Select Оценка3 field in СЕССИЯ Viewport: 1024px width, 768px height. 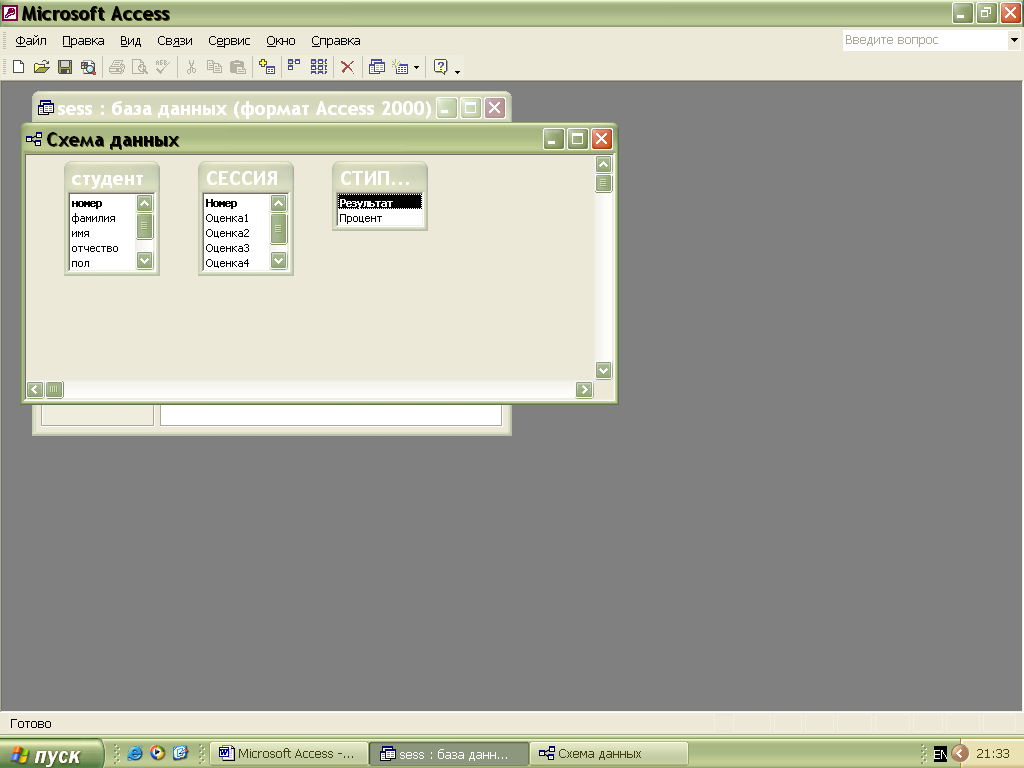click(x=236, y=248)
